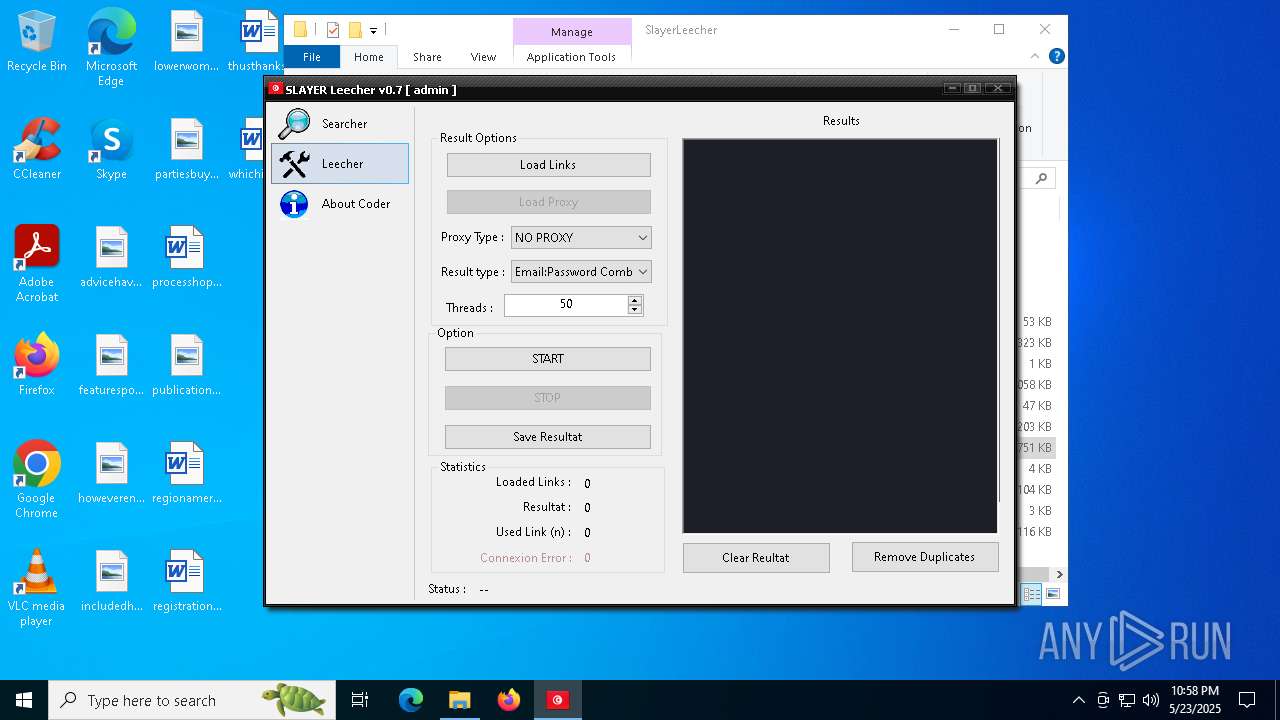Click the Save Resultat button
1280x720 pixels.
coord(548,437)
